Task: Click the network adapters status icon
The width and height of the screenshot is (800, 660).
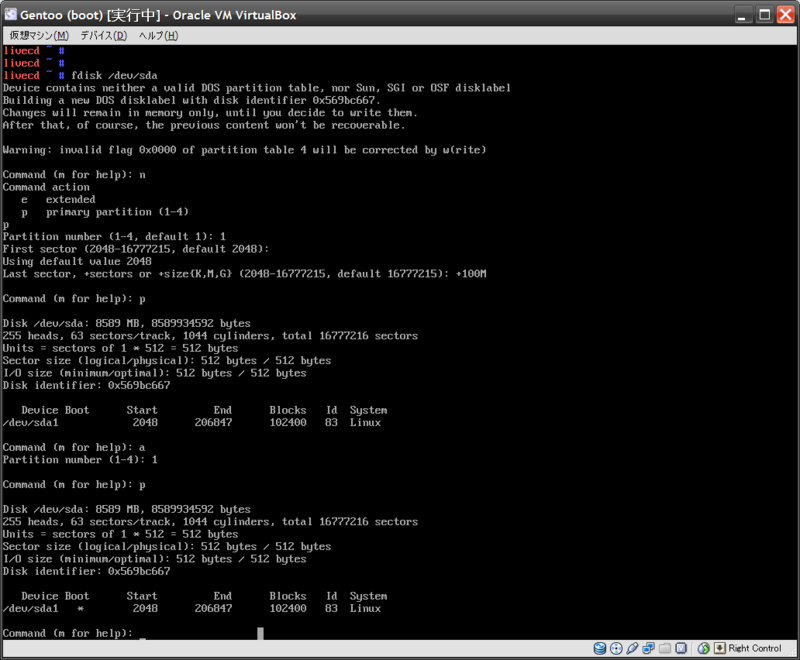Action: (648, 648)
